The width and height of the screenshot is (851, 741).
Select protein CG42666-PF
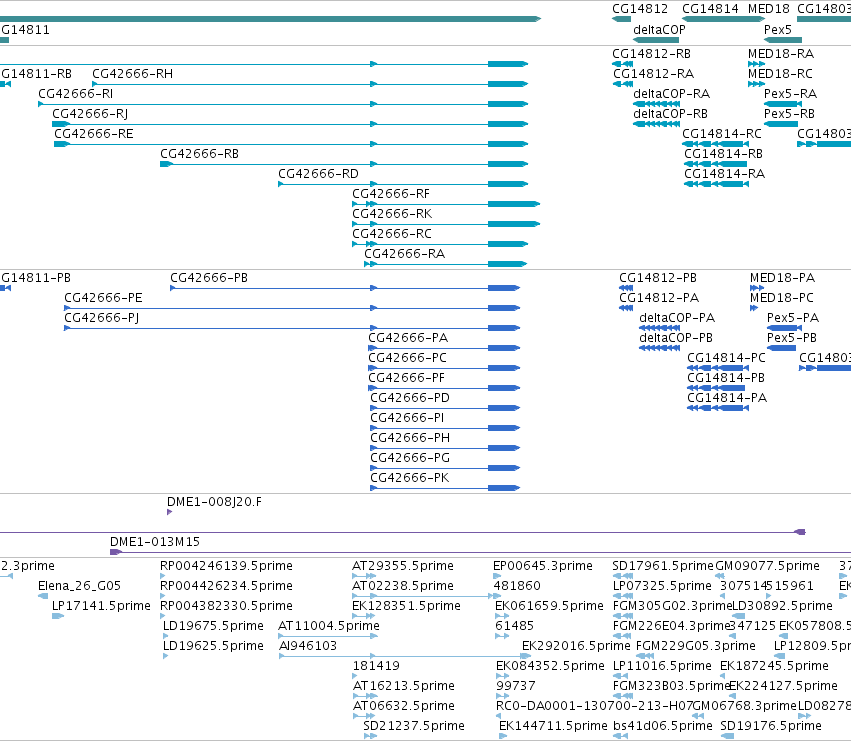407,378
